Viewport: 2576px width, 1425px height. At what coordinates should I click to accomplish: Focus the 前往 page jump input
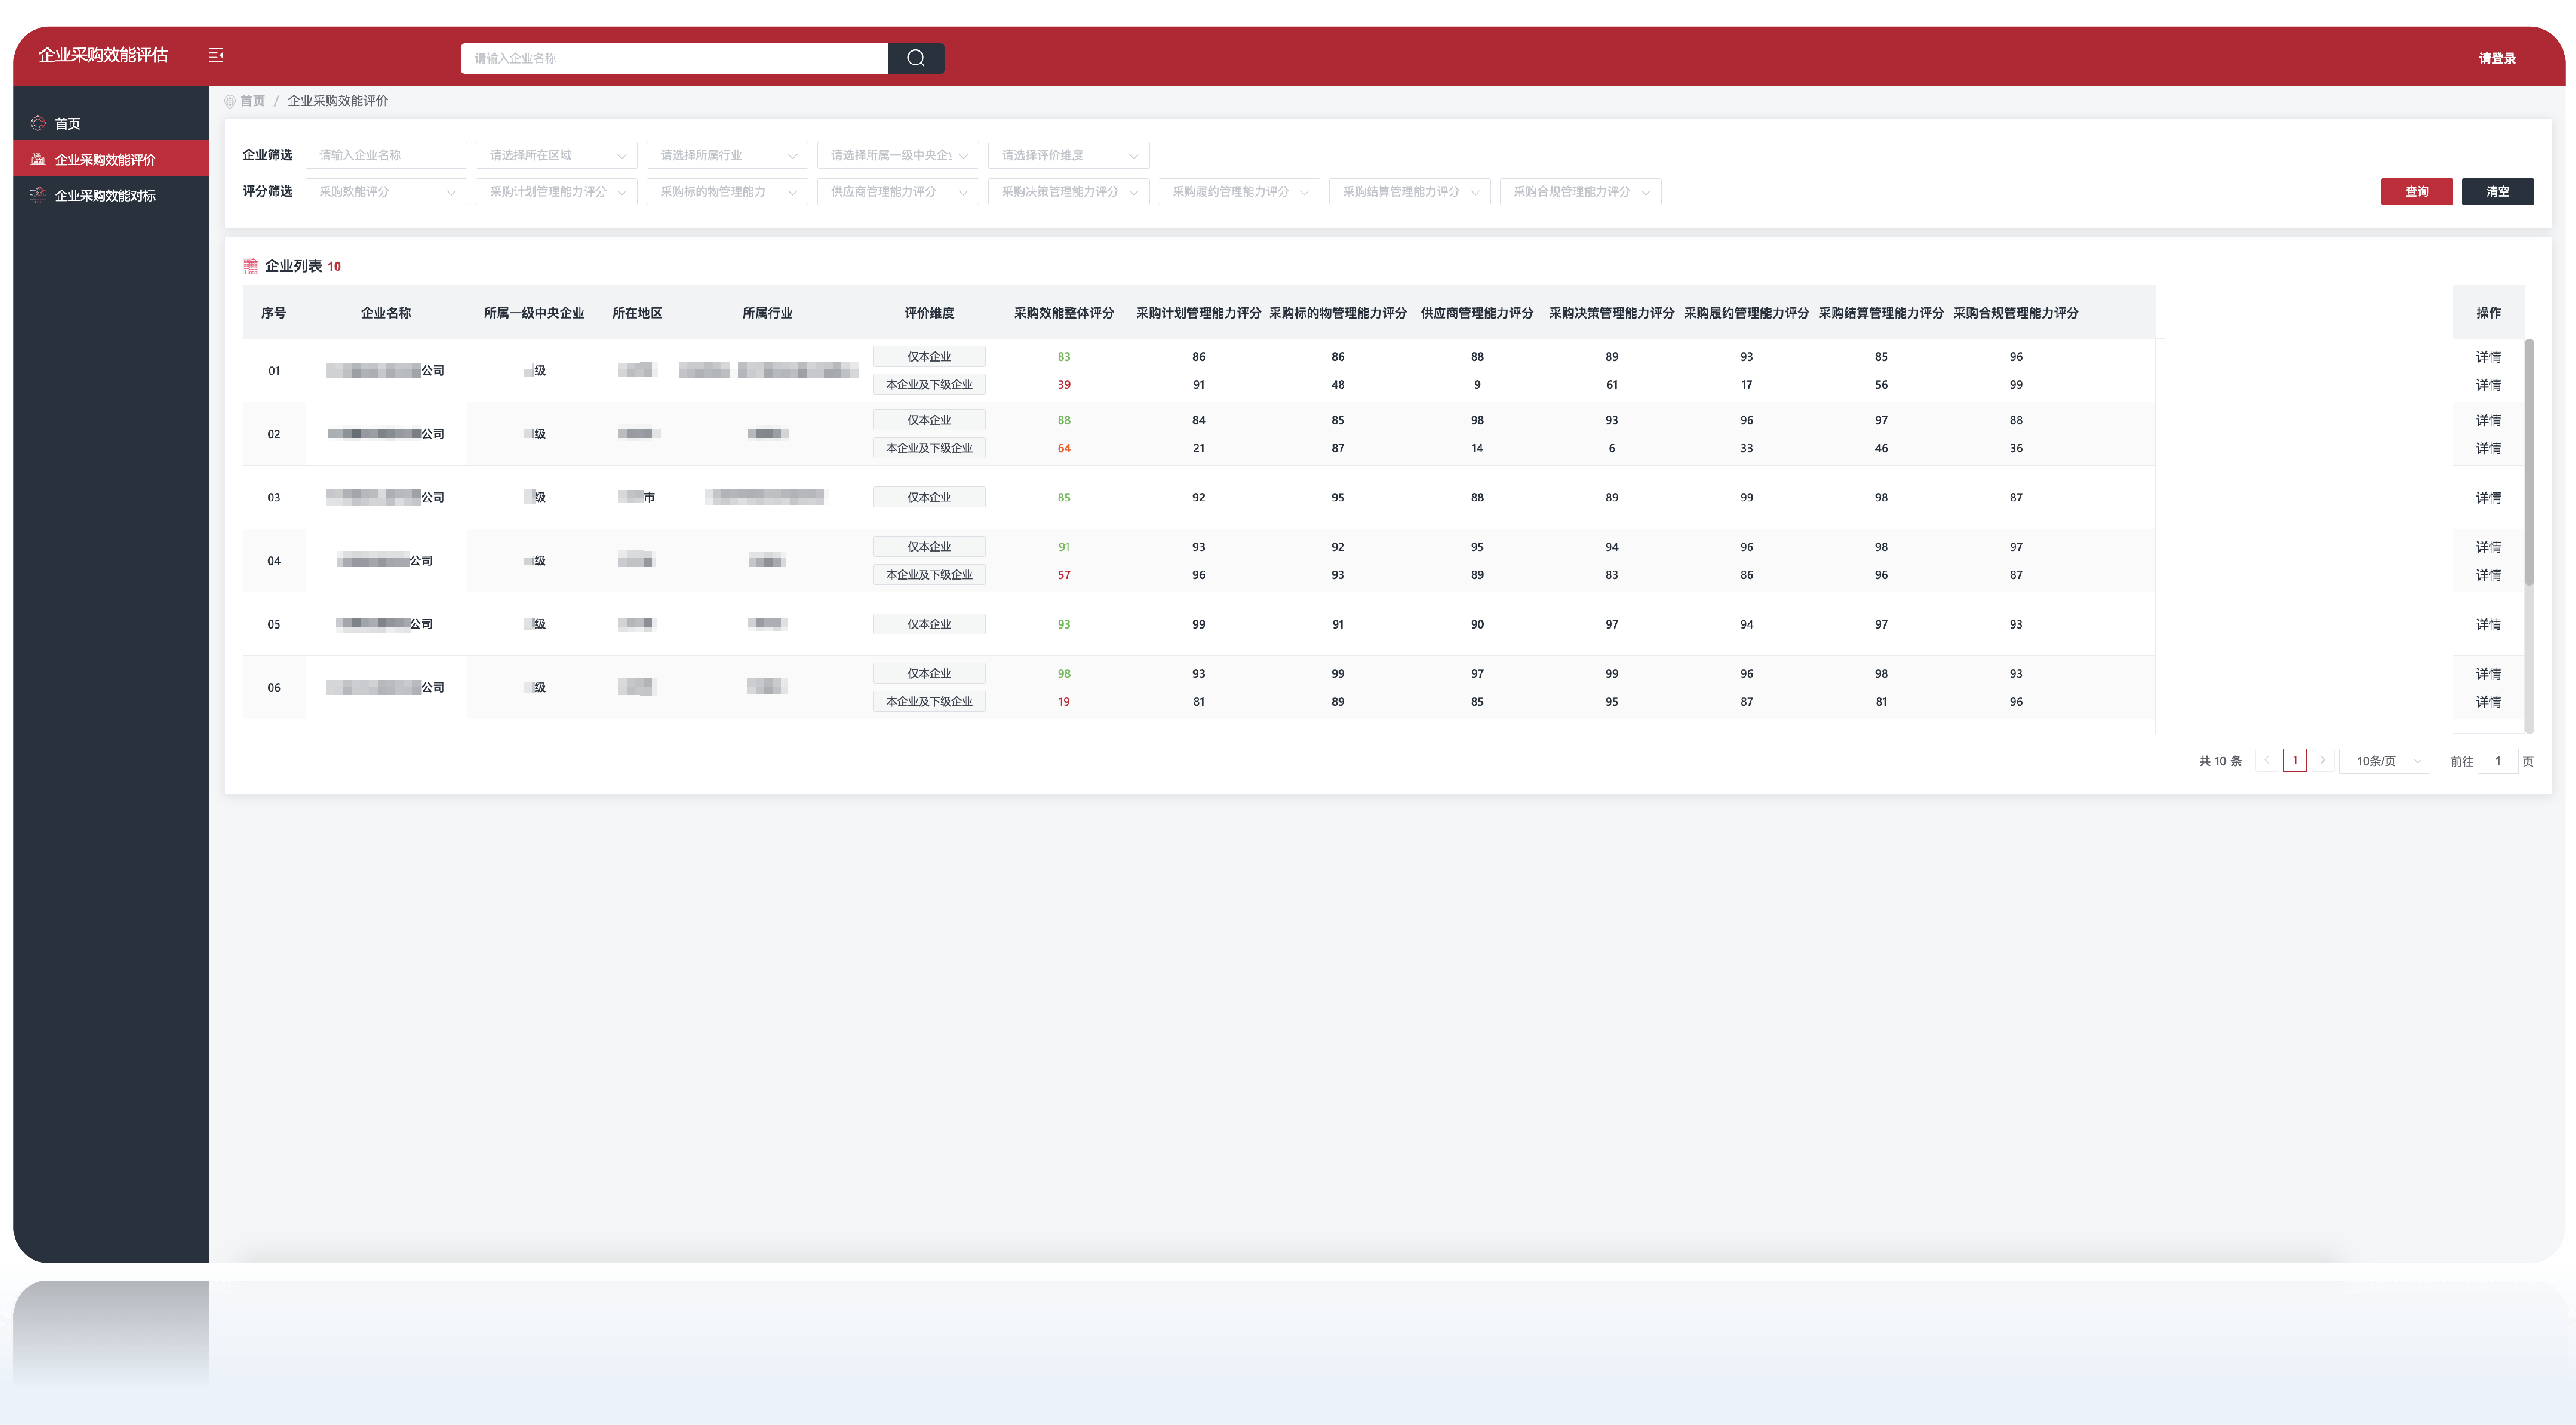tap(2497, 761)
